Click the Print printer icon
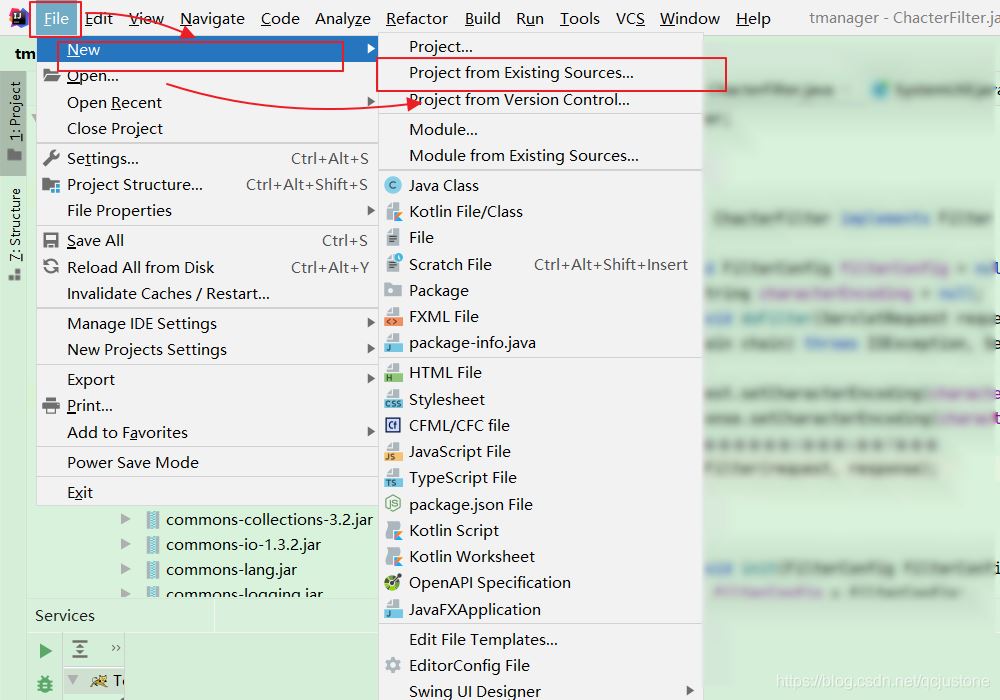Screen dimensions: 1000x700 pyautogui.click(x=51, y=405)
